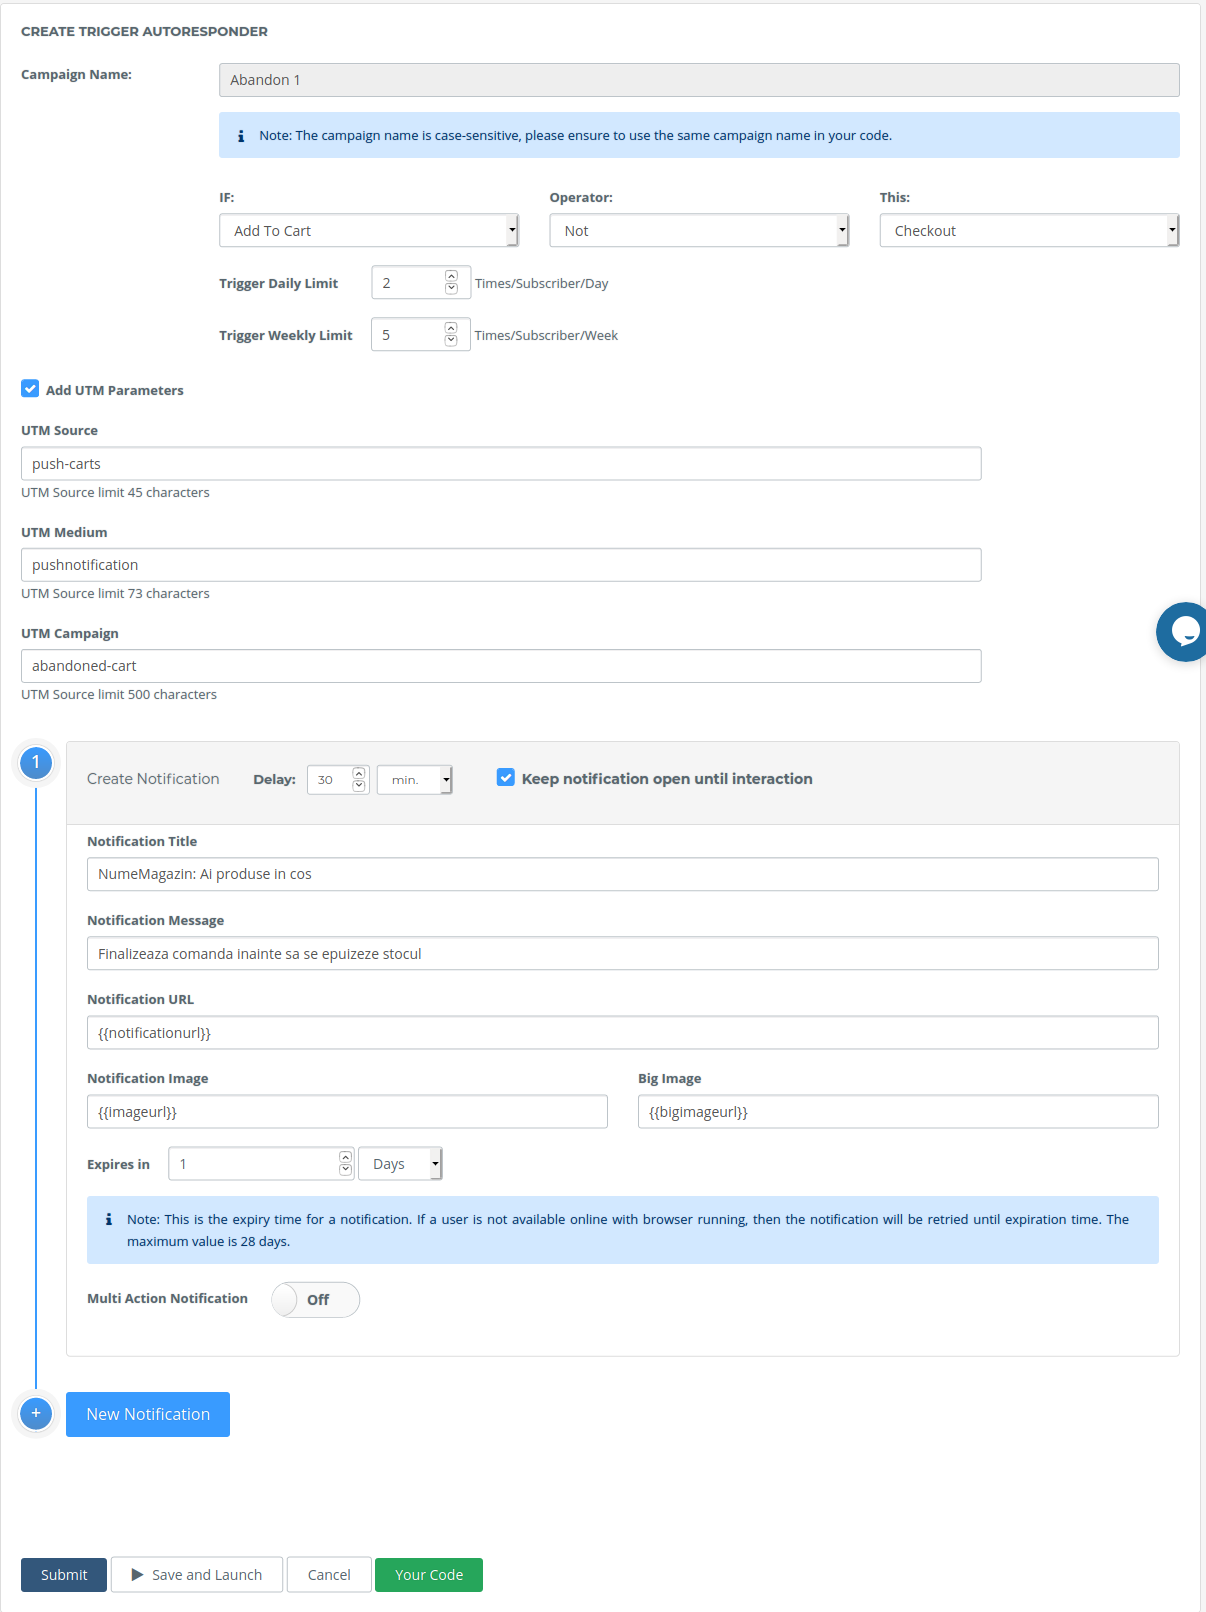Open the IF dropdown showing Add To Cart
The width and height of the screenshot is (1206, 1612).
point(369,231)
